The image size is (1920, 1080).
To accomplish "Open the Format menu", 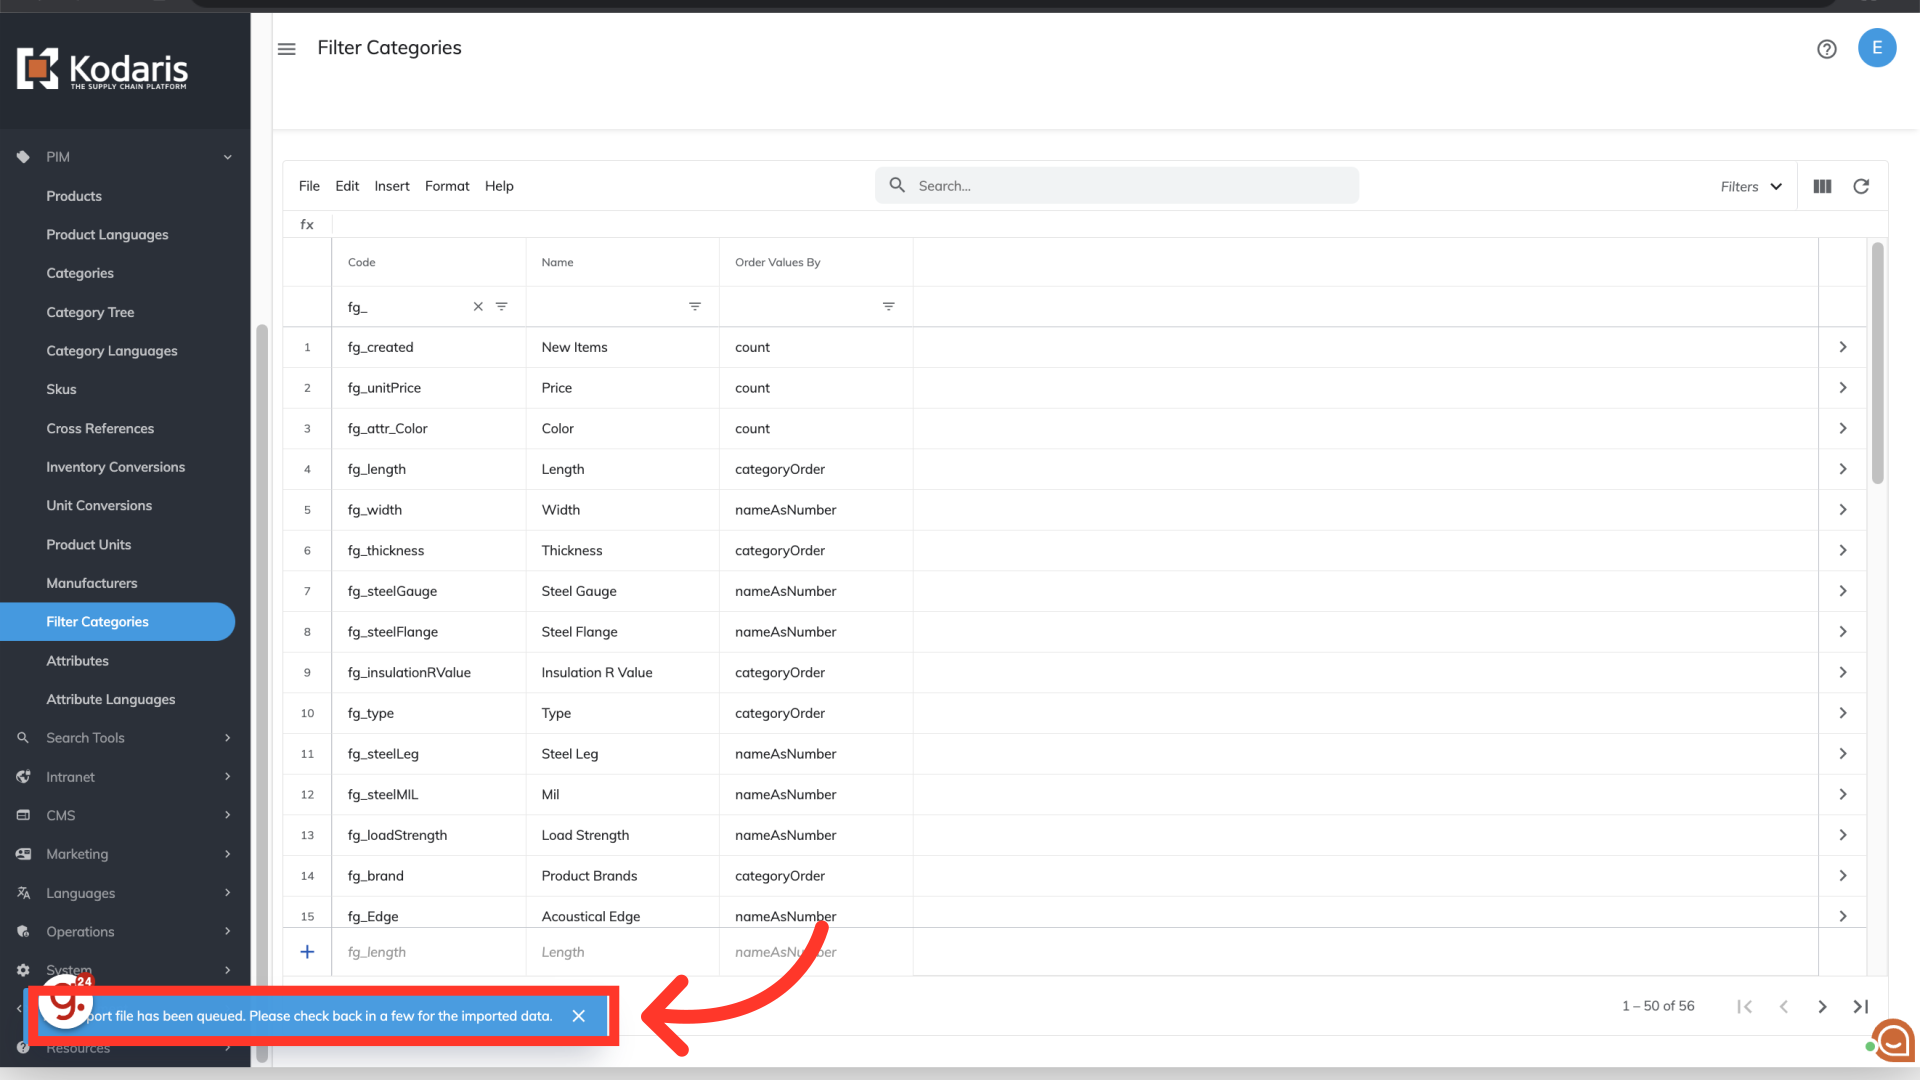I will click(x=446, y=186).
